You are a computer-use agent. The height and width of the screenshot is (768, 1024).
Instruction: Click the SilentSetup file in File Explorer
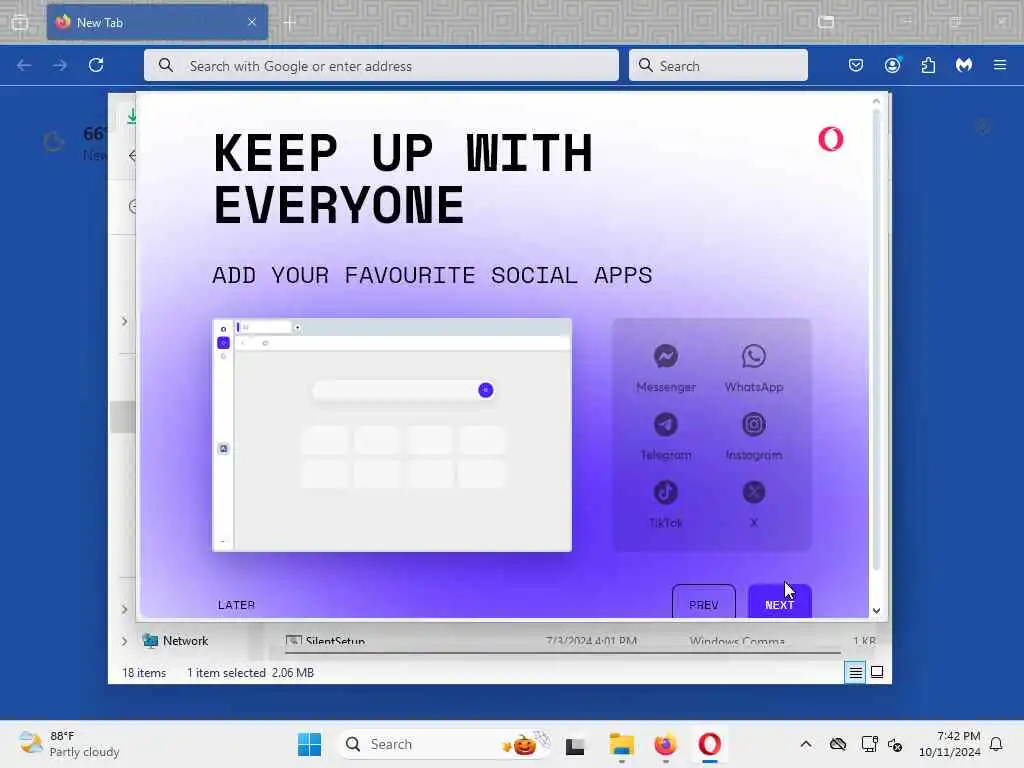click(x=327, y=640)
